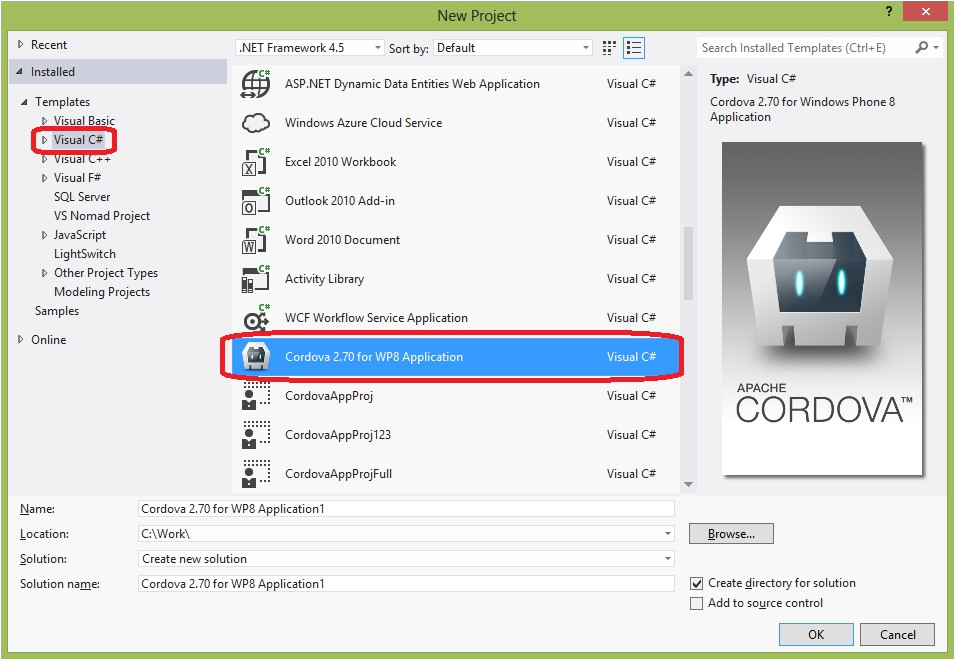955x660 pixels.
Task: Switch to small icons view
Action: (609, 48)
